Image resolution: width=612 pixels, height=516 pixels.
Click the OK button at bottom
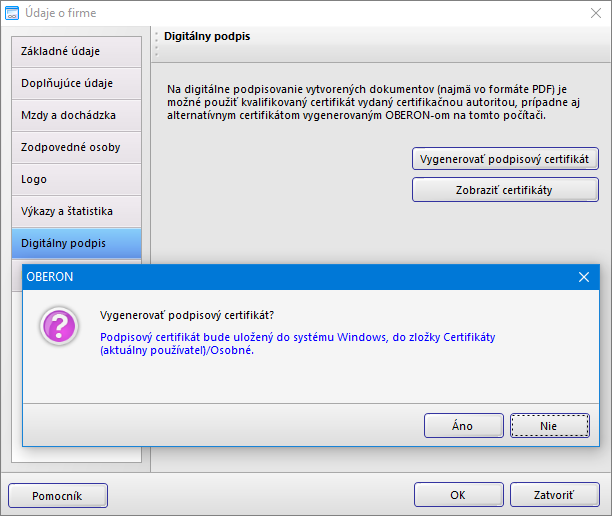coord(459,495)
